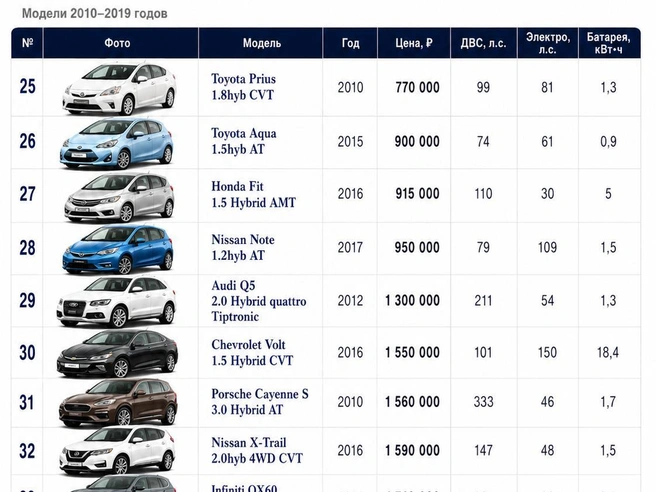This screenshot has width=656, height=492.
Task: Click the 'Батарея, кВт·ч' column header
Action: 609,43
